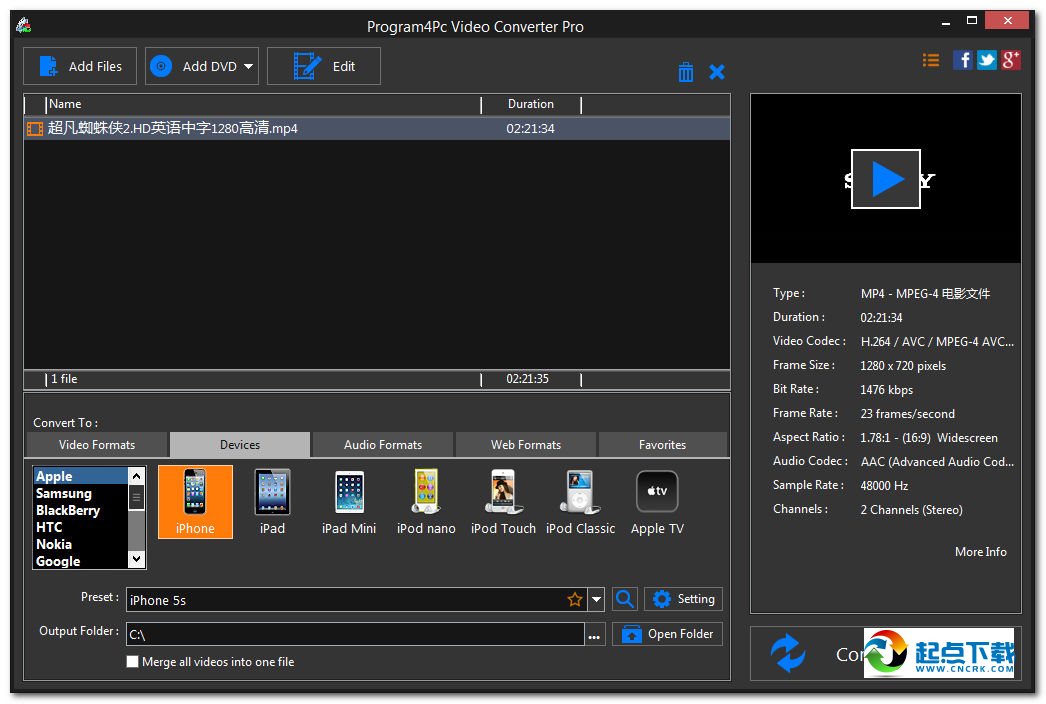Click the Output Folder path field
Viewport: 1046px width, 704px height.
[355, 634]
